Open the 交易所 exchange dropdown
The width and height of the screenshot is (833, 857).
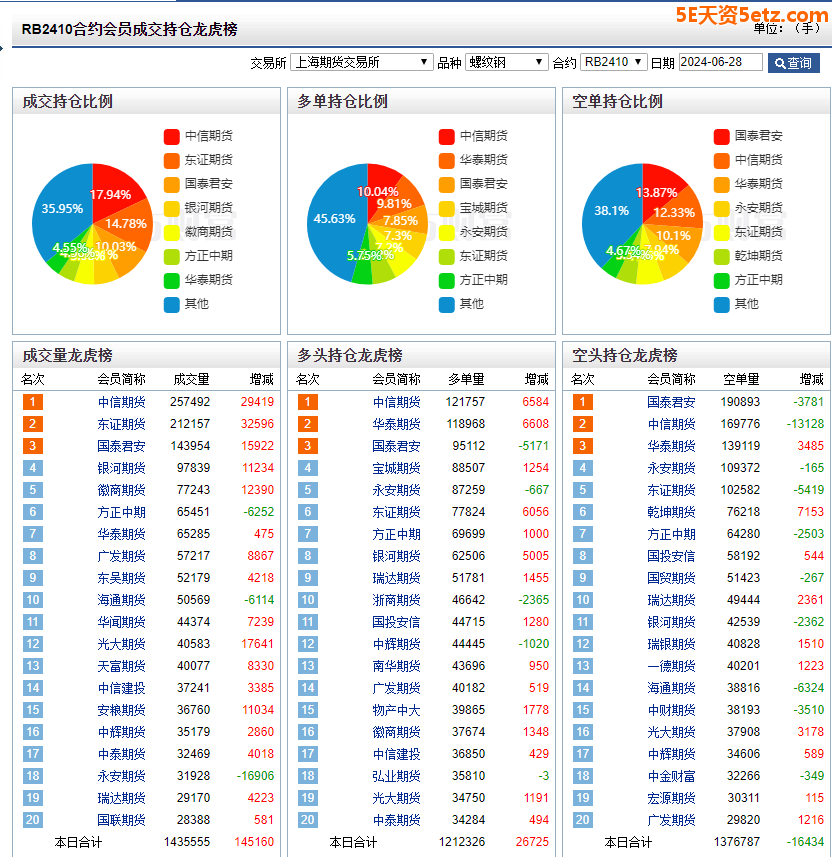pyautogui.click(x=361, y=62)
